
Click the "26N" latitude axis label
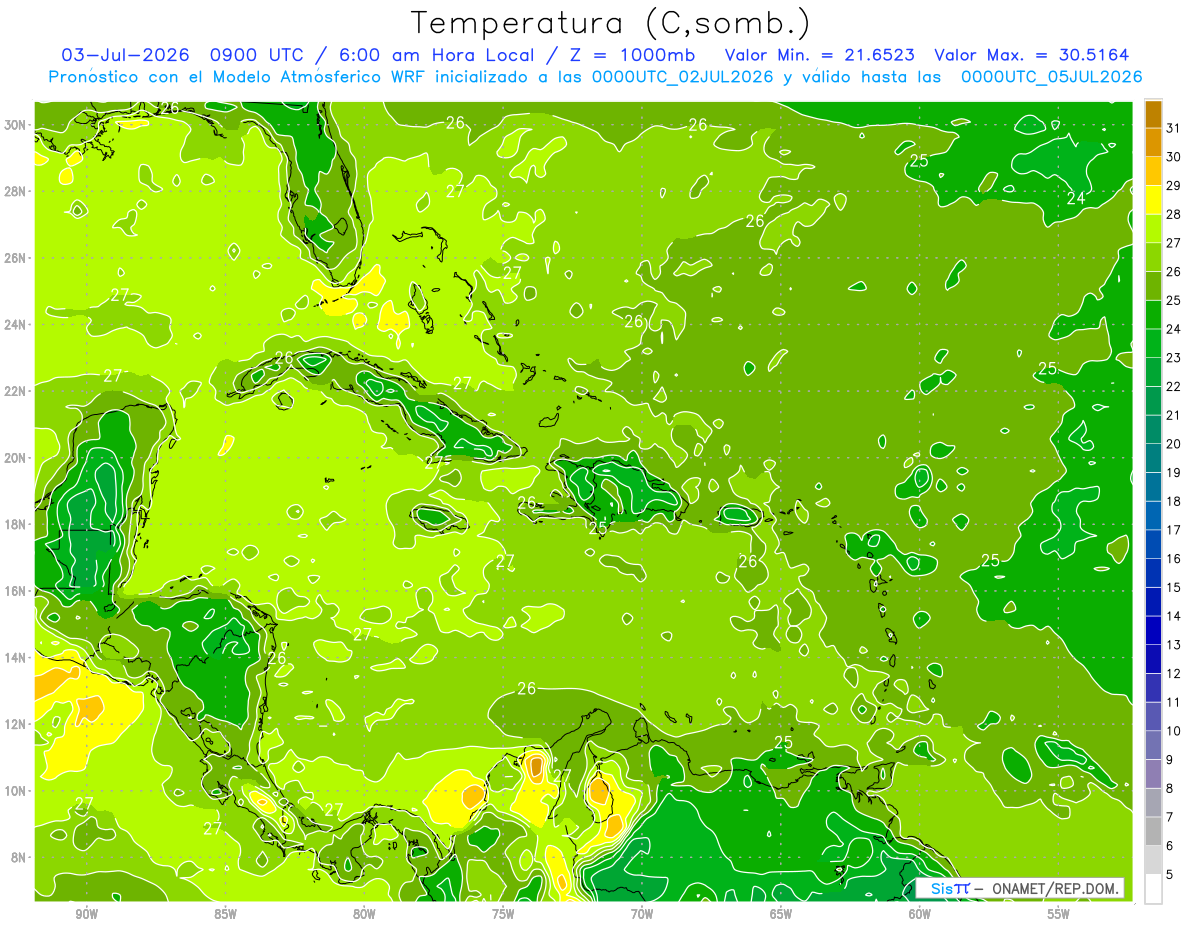click(x=17, y=258)
